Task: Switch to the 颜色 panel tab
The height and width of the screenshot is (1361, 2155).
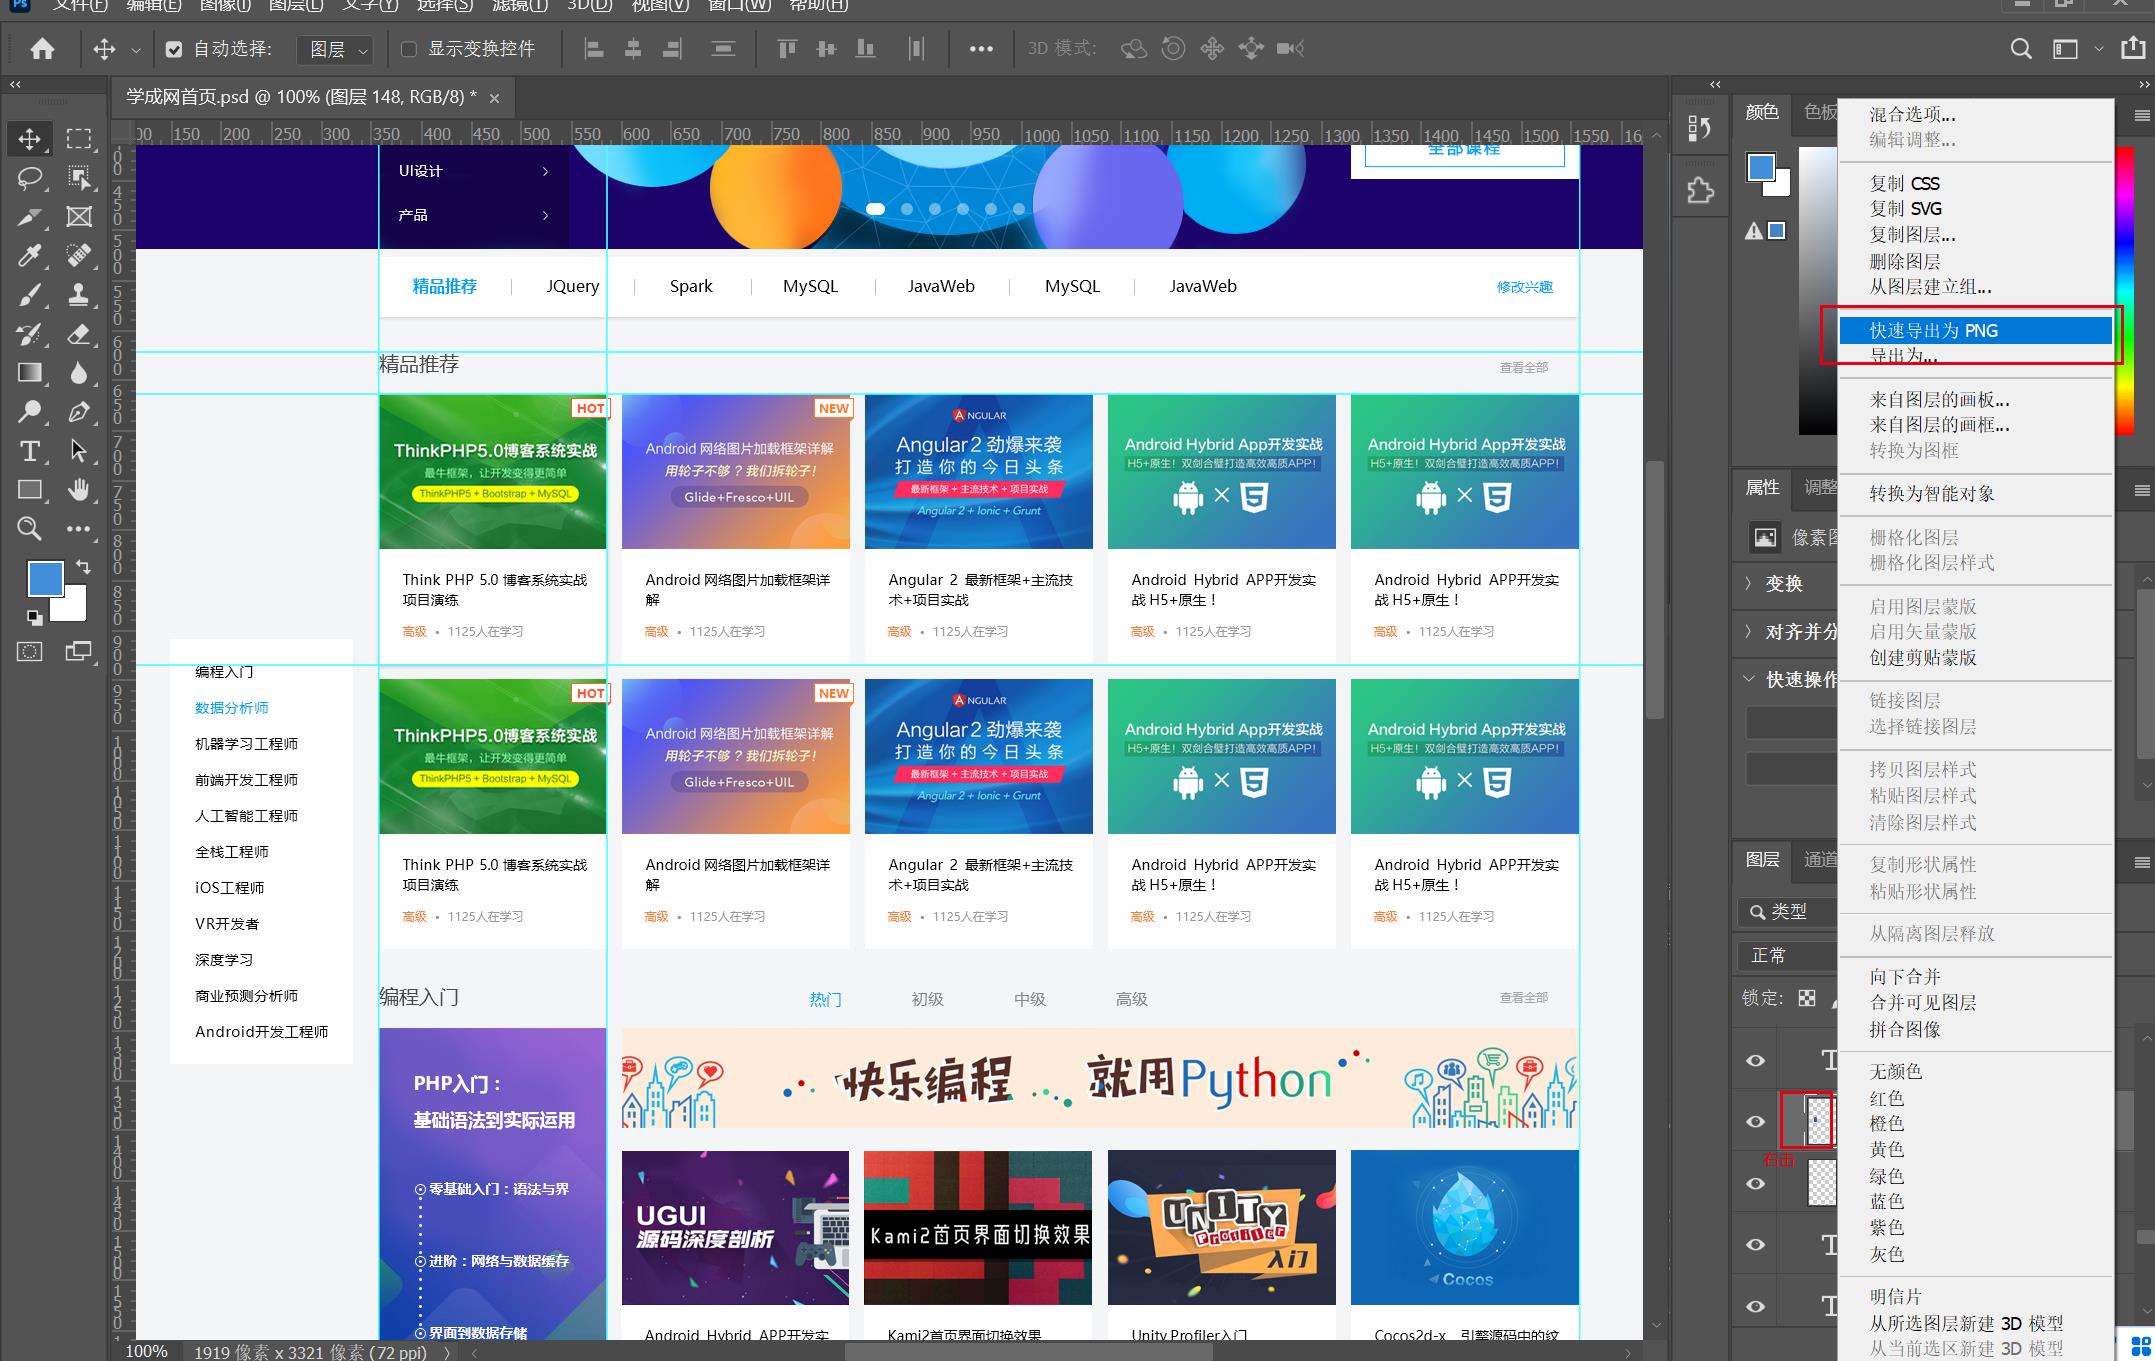Action: point(1762,112)
